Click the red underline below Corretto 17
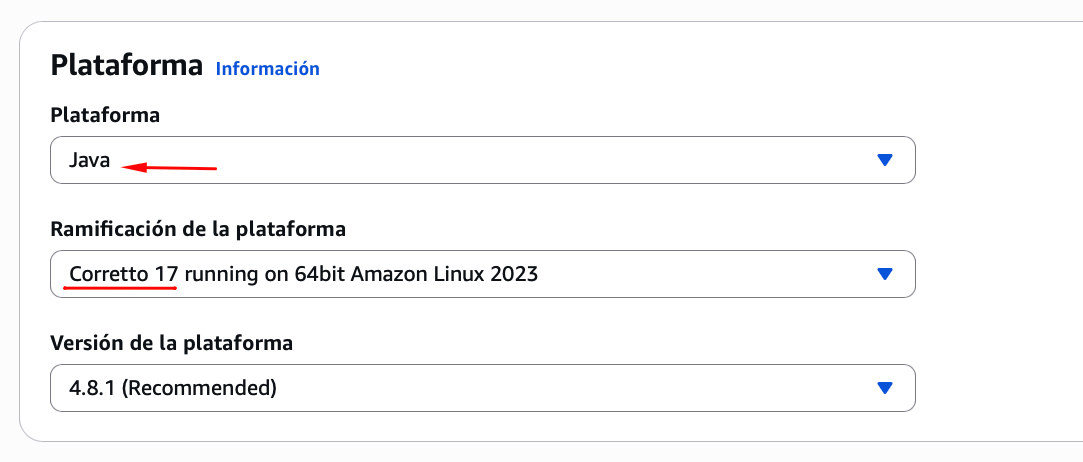This screenshot has width=1083, height=462. [120, 288]
